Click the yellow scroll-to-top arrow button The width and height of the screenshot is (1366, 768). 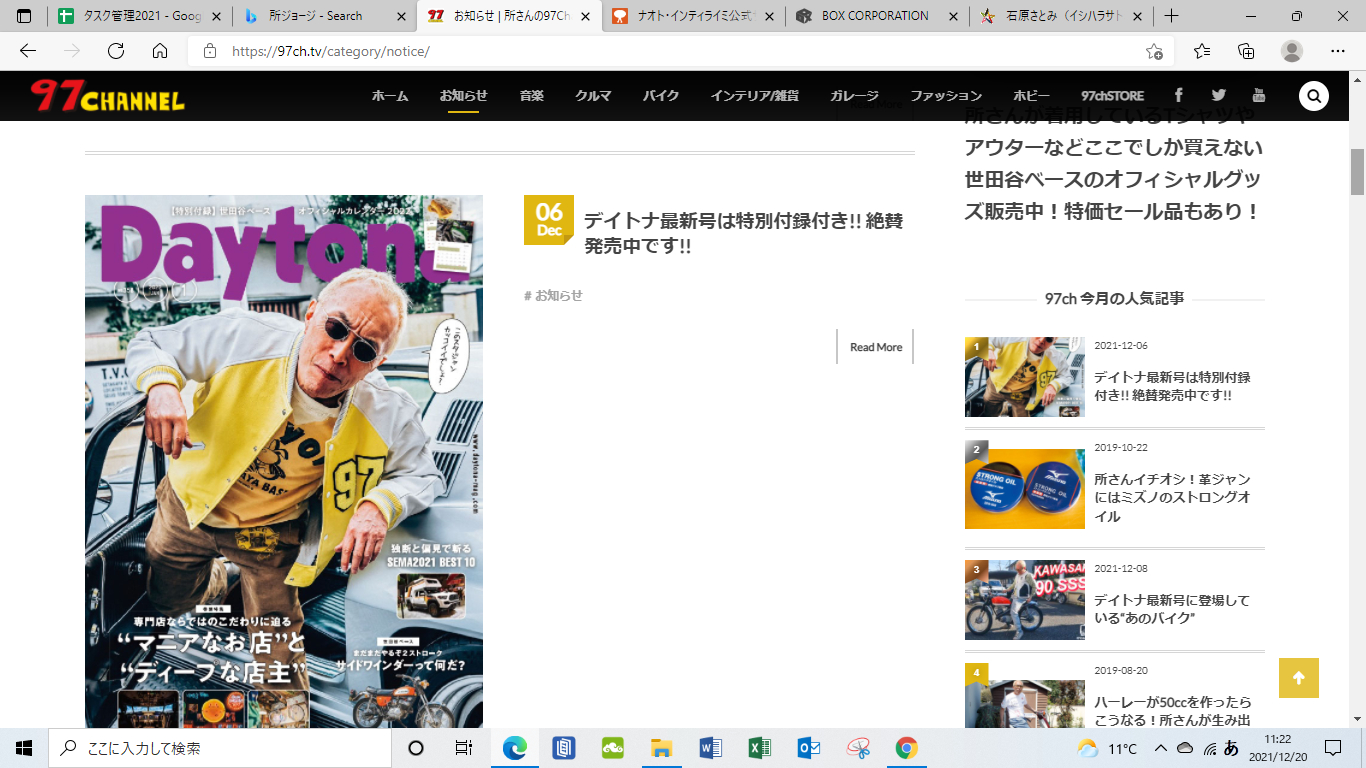pyautogui.click(x=1298, y=678)
